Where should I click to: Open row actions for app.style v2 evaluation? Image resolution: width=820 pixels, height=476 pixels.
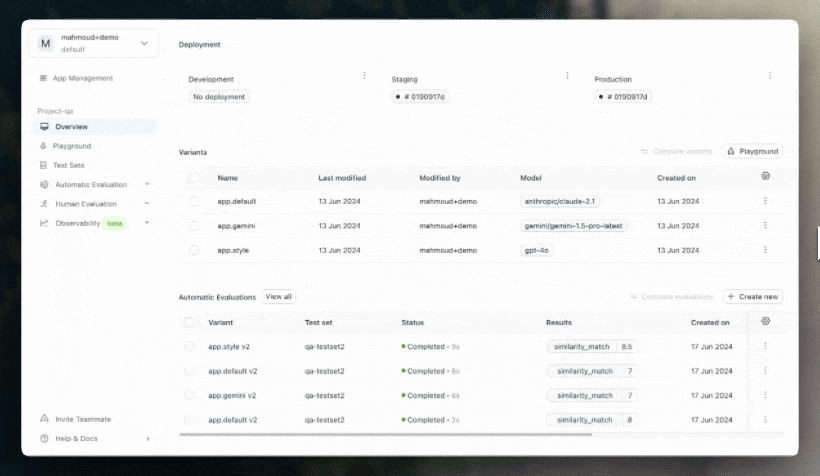(765, 346)
